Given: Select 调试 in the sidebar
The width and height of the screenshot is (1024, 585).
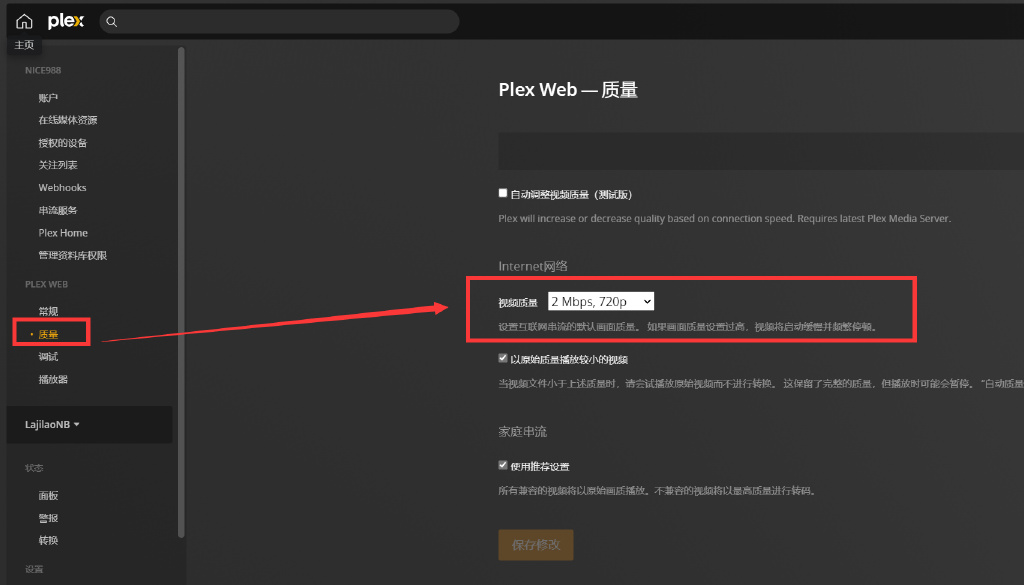Looking at the screenshot, I should (48, 356).
